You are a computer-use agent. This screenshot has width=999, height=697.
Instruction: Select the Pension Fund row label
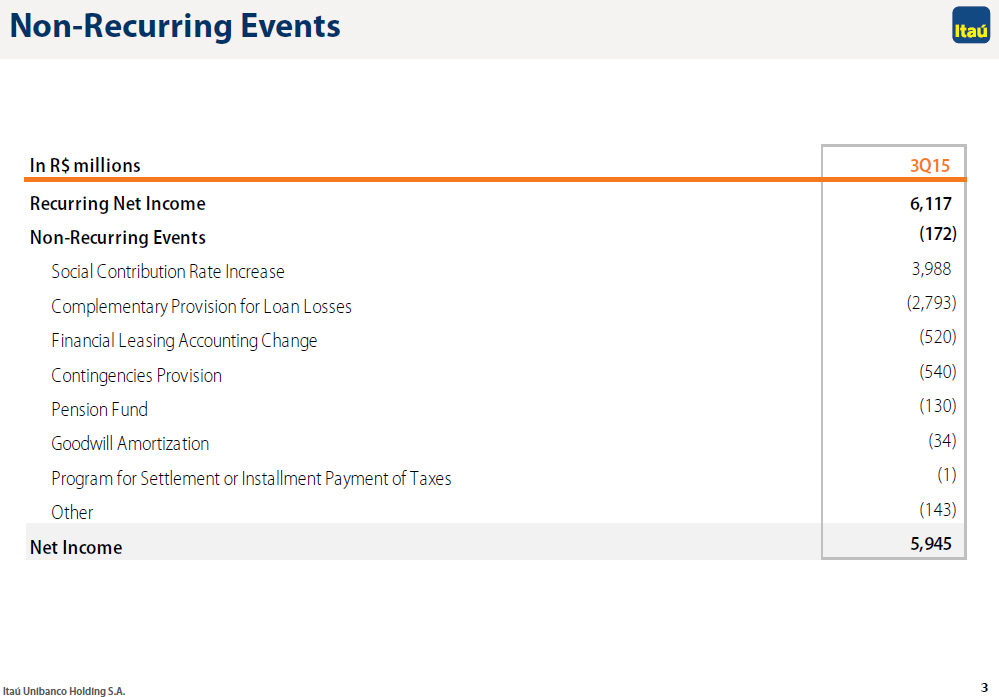[99, 410]
